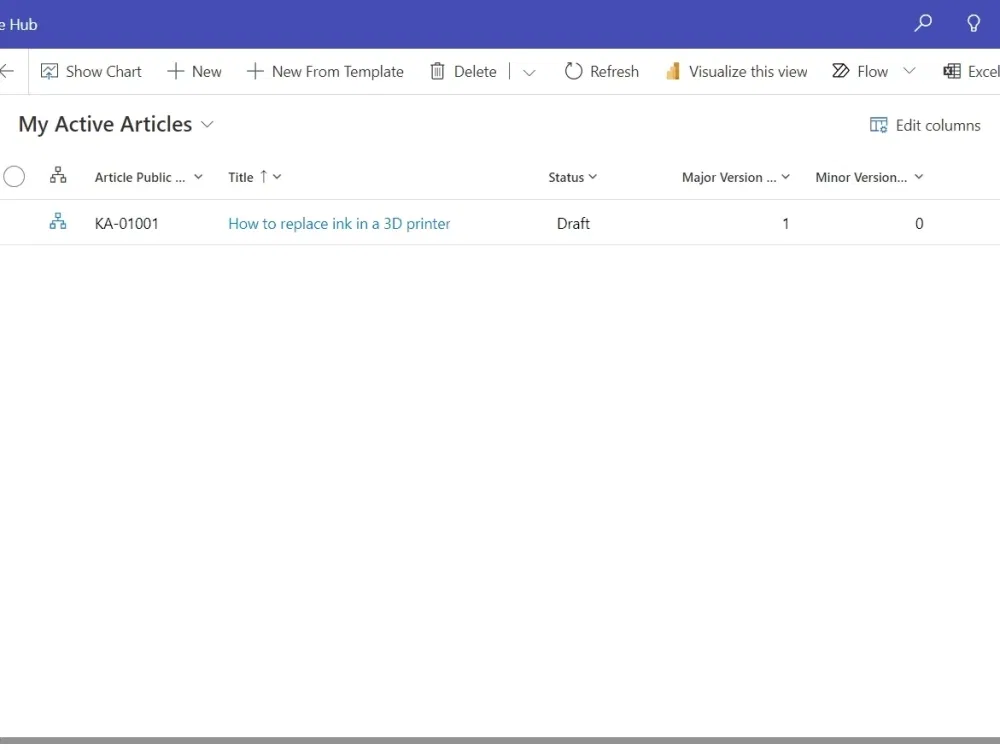Open 'How to replace ink in a 3D printer'

pyautogui.click(x=339, y=224)
